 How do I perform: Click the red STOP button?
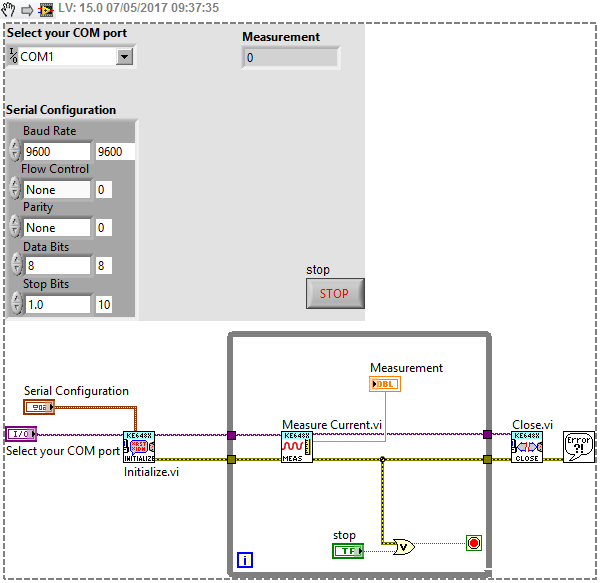coord(335,293)
